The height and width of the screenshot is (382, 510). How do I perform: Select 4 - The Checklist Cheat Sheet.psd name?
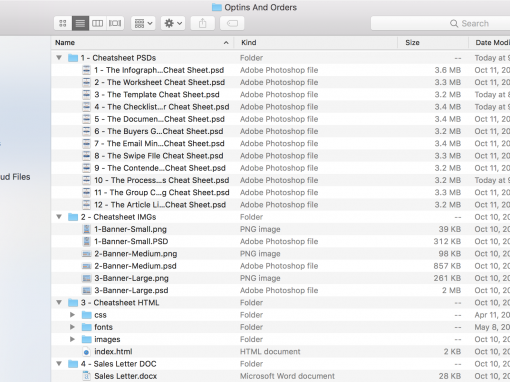pyautogui.click(x=162, y=107)
